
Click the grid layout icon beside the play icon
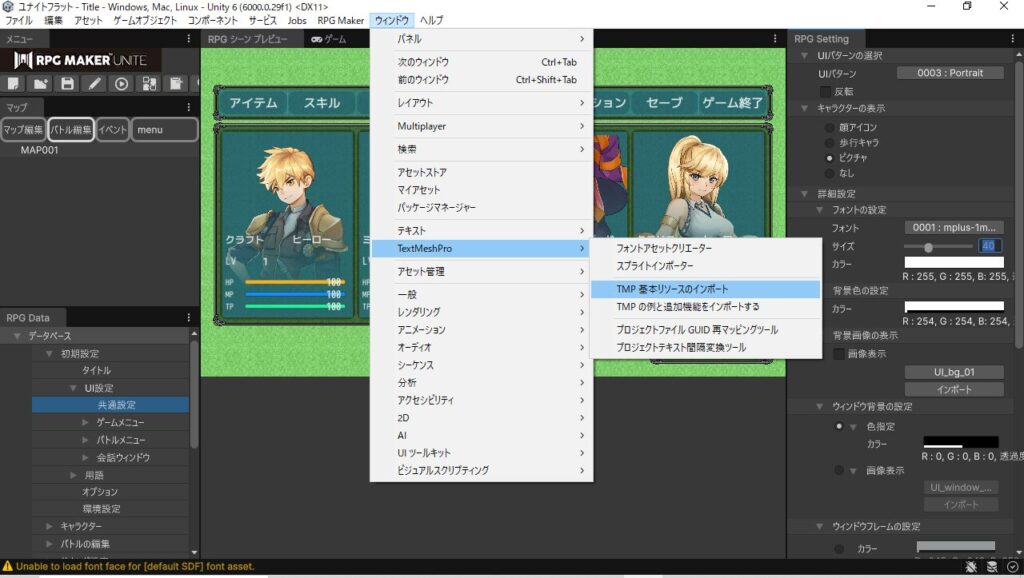[149, 84]
